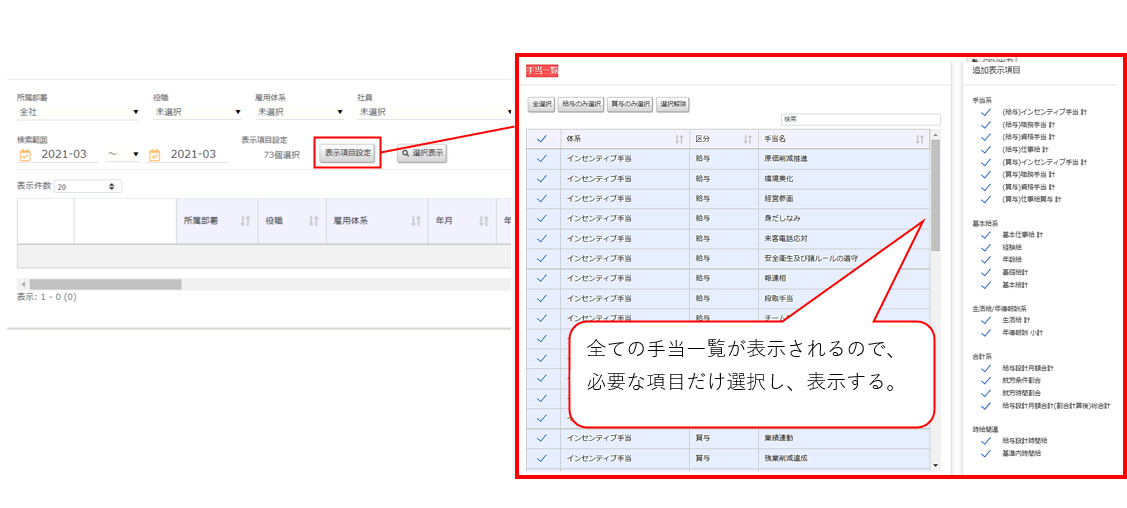The width and height of the screenshot is (1127, 508).
Task: Sort the 区分 column in allowance list
Action: [744, 139]
